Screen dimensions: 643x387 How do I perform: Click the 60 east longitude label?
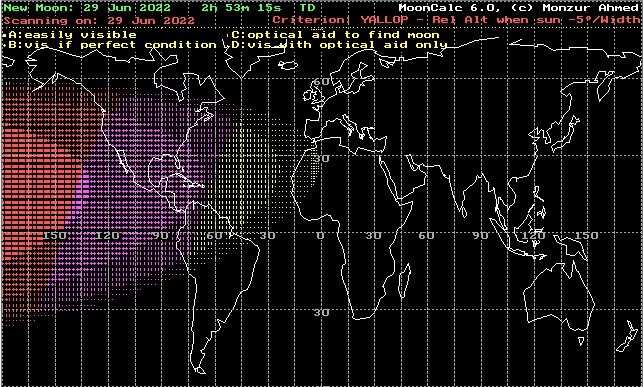tap(427, 235)
